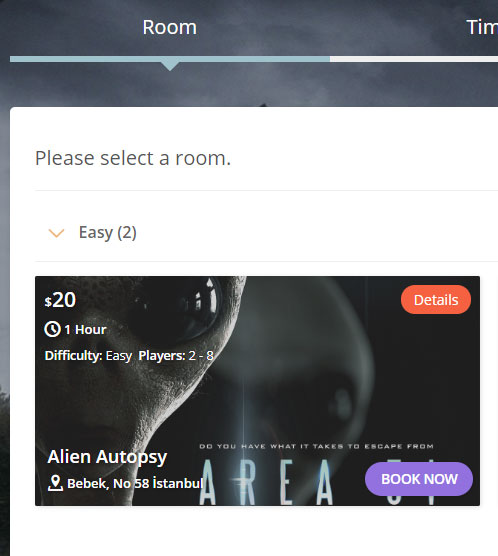Click the Alien Autopsy room title
This screenshot has height=556, width=498.
[x=107, y=457]
